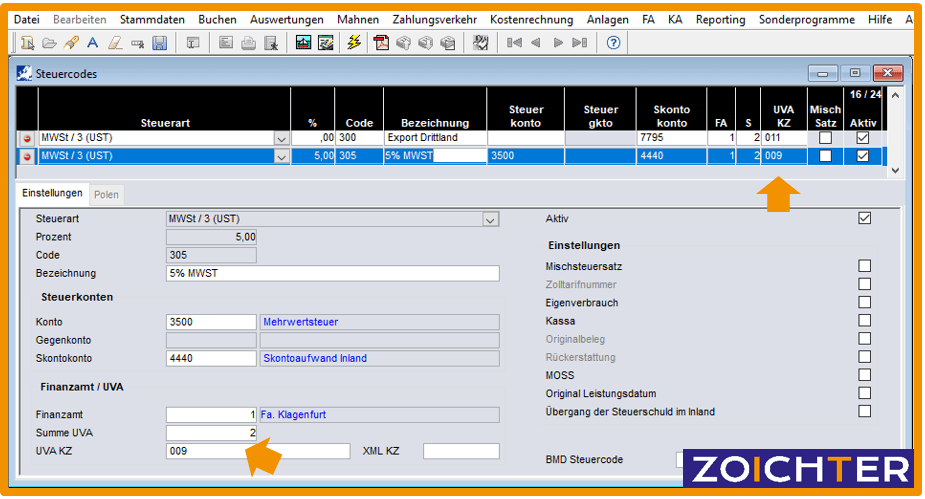Open Steuerart dropdown in the selected 5% MWST row
Viewport: 925px width, 499px height.
[x=281, y=156]
